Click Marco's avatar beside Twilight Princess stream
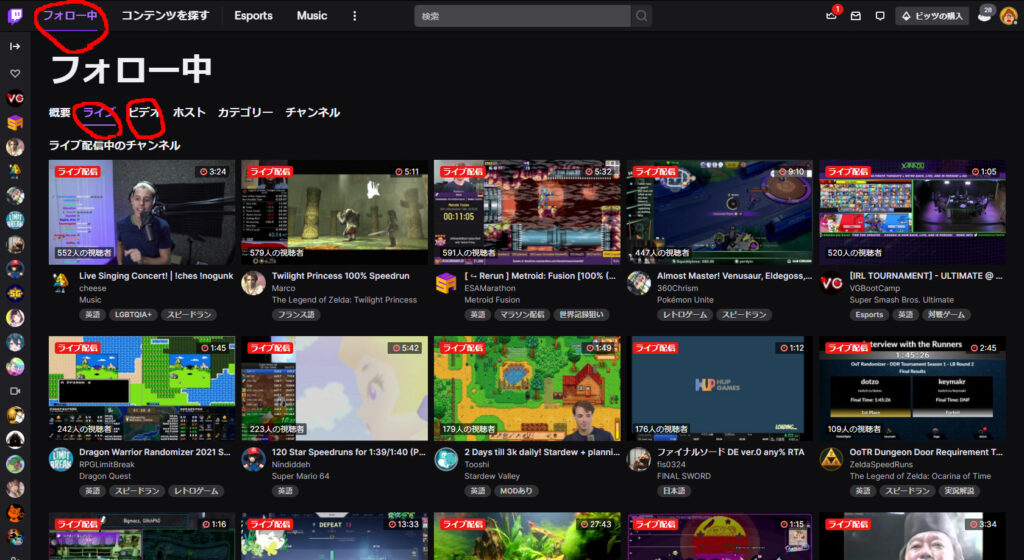 [x=253, y=283]
